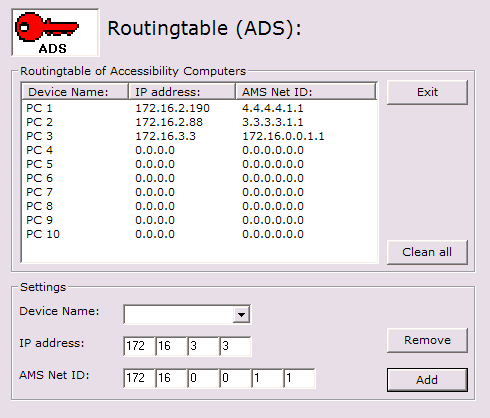
Task: Click the Device Name combo box field
Action: click(x=187, y=314)
